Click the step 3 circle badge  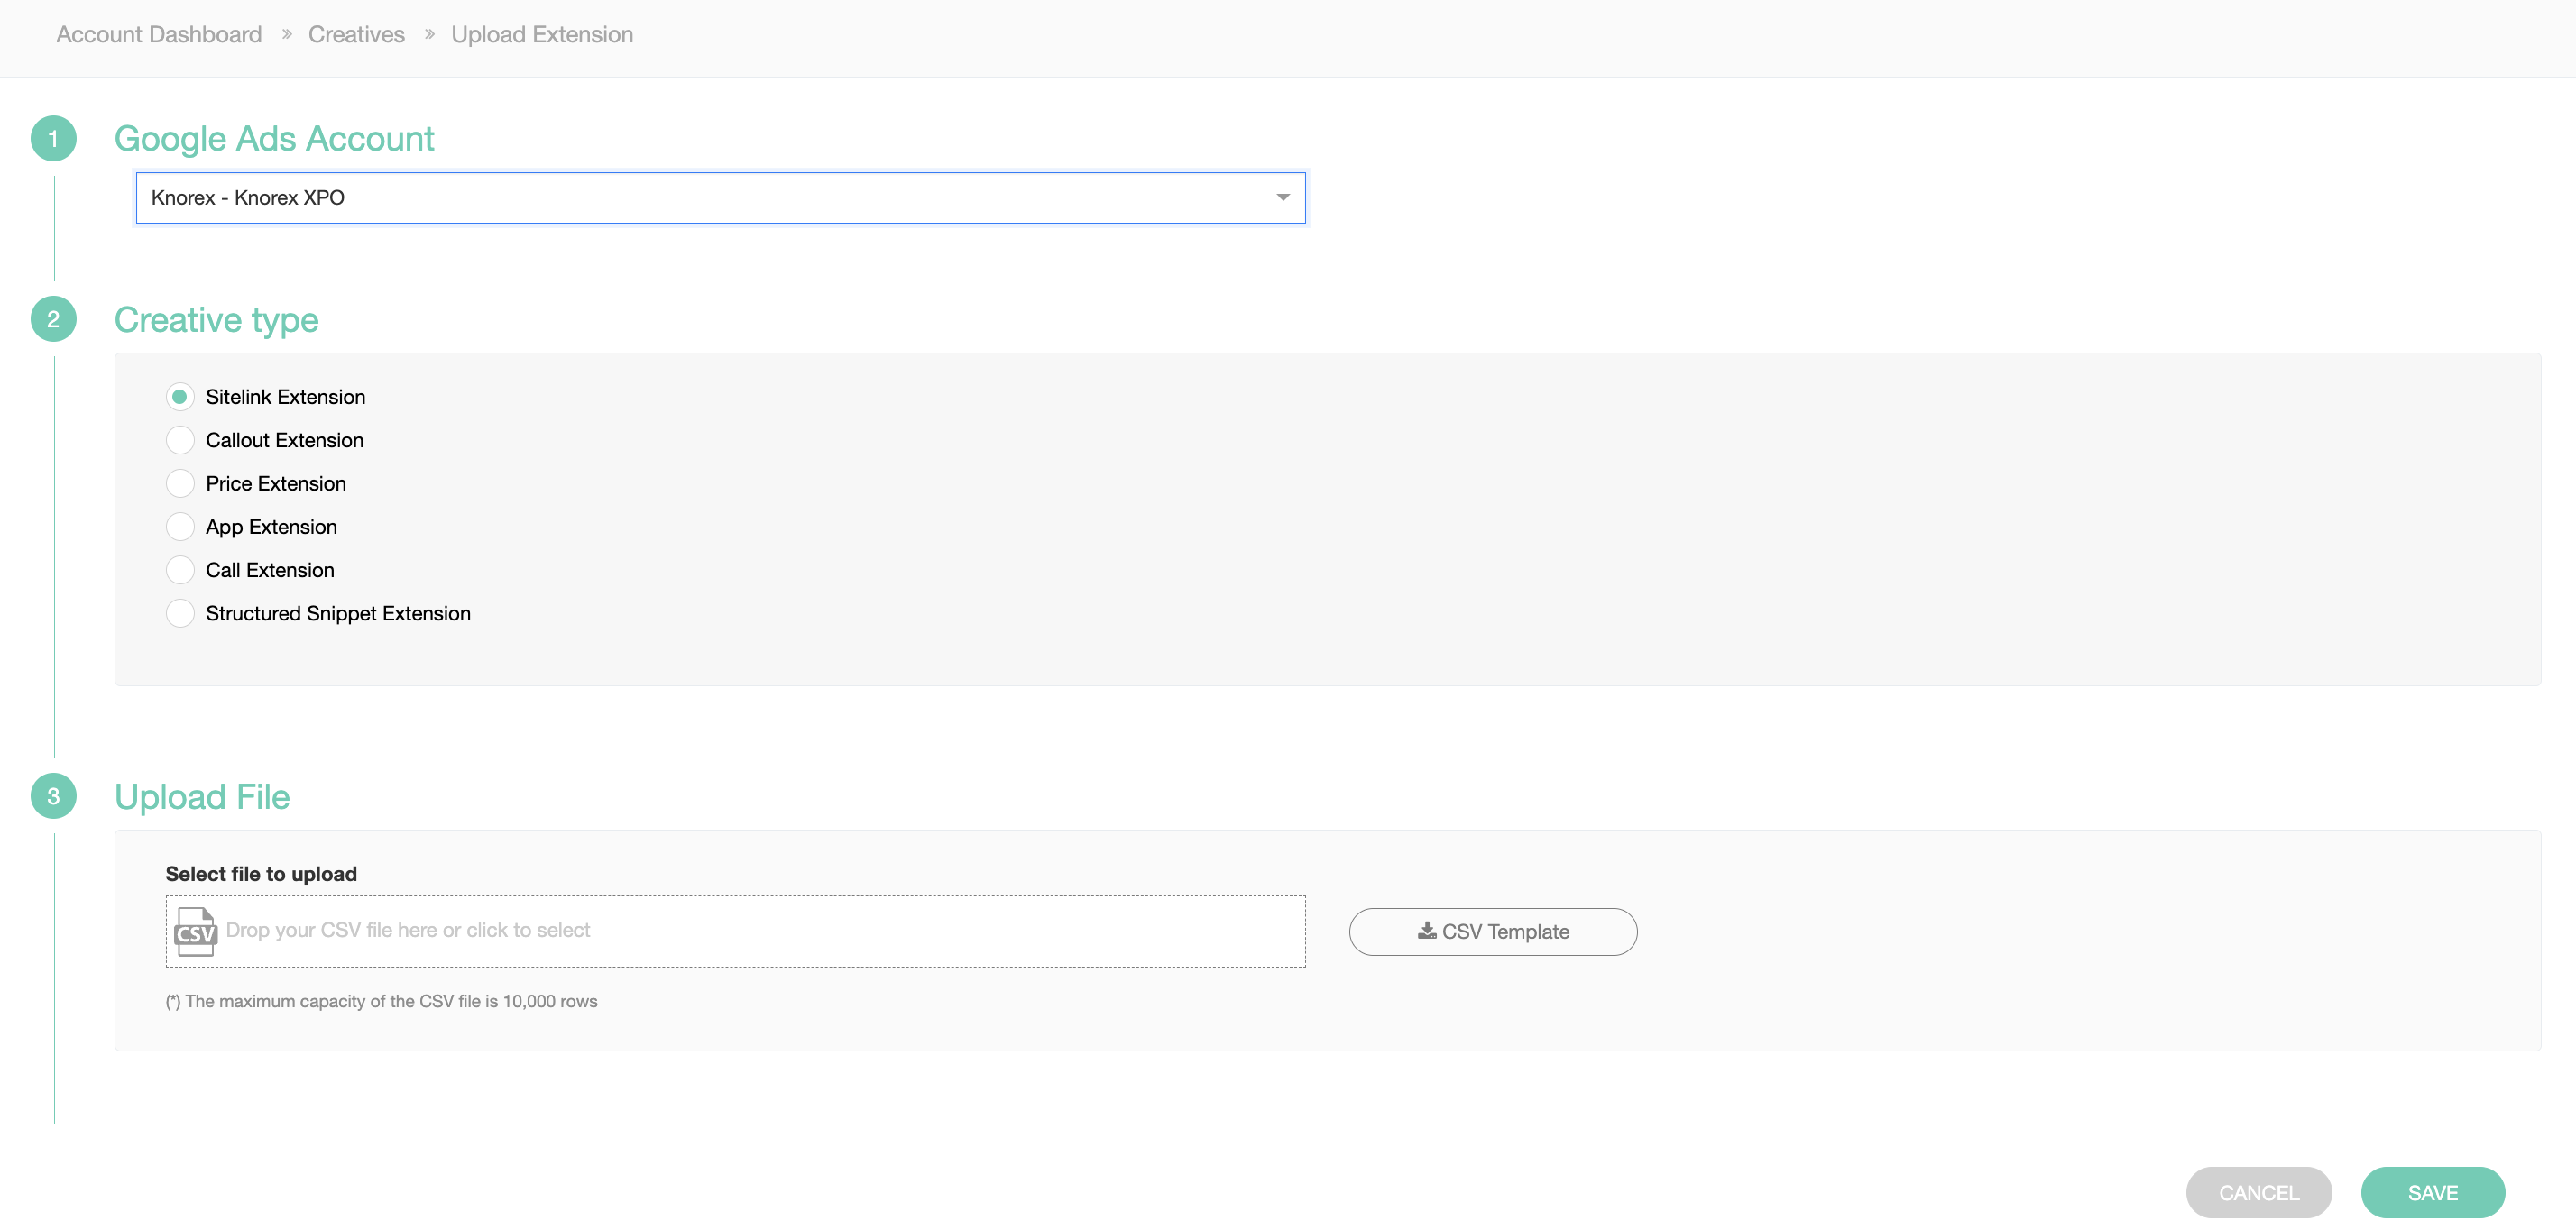53,796
